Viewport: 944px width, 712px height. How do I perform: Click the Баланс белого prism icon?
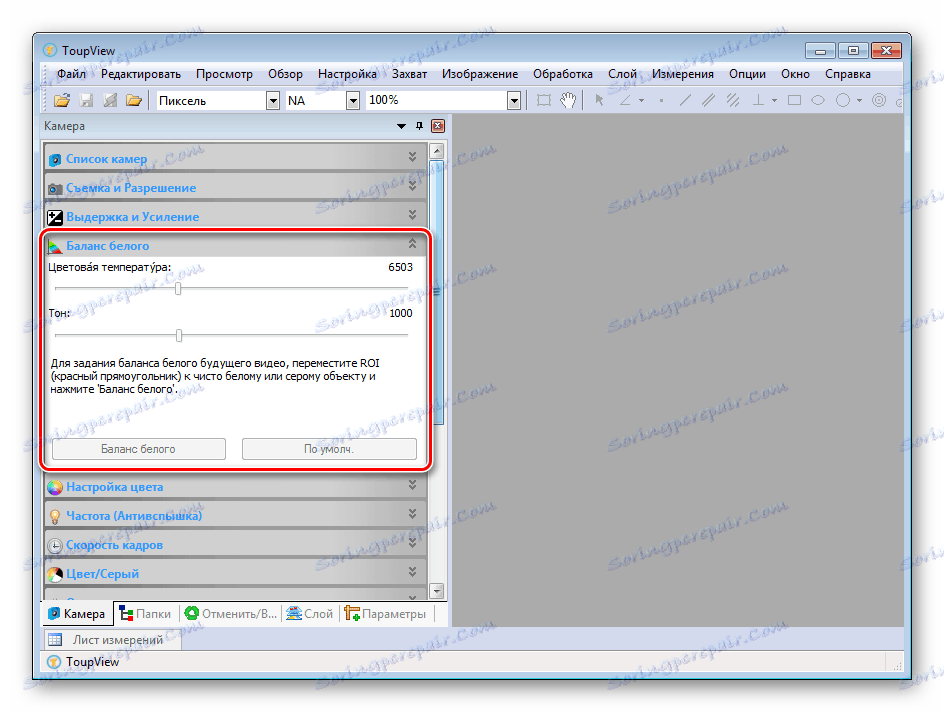(x=55, y=246)
